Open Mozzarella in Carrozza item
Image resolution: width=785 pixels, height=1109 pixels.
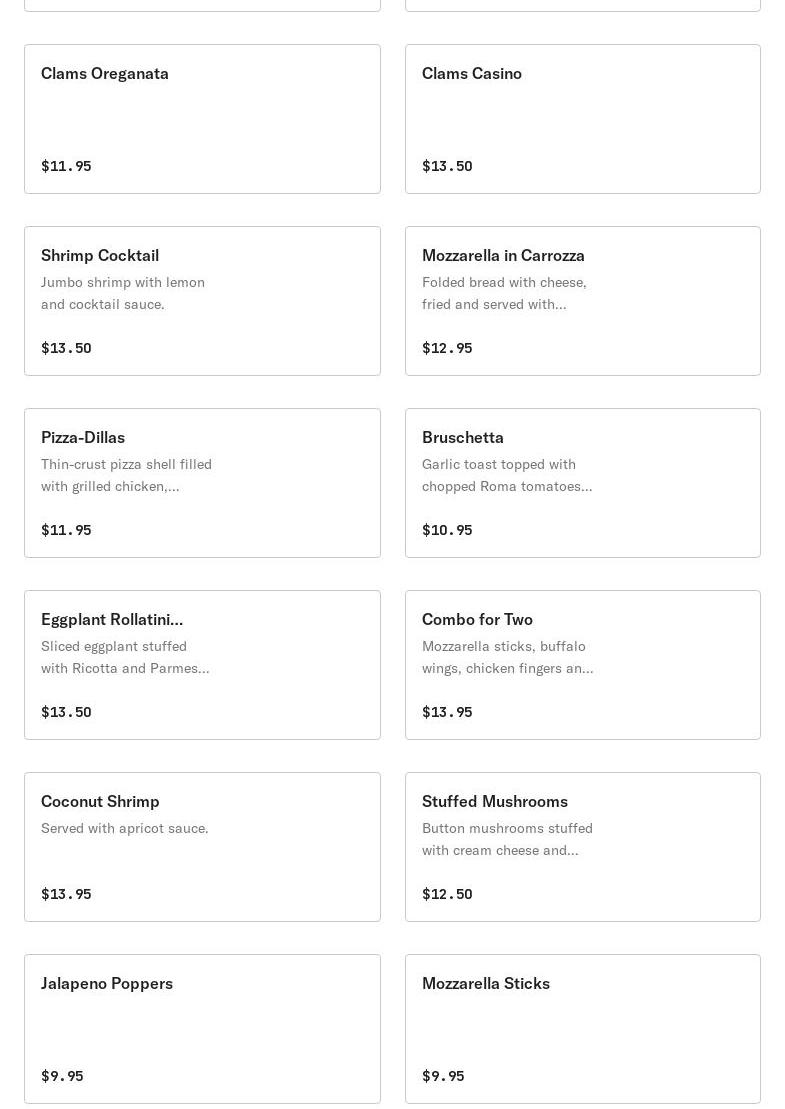point(583,301)
